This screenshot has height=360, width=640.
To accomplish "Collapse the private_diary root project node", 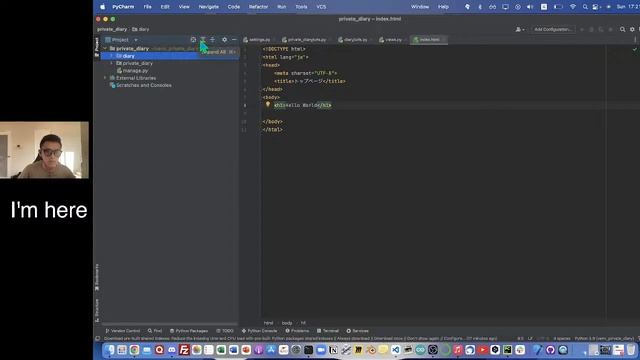I will tap(105, 48).
